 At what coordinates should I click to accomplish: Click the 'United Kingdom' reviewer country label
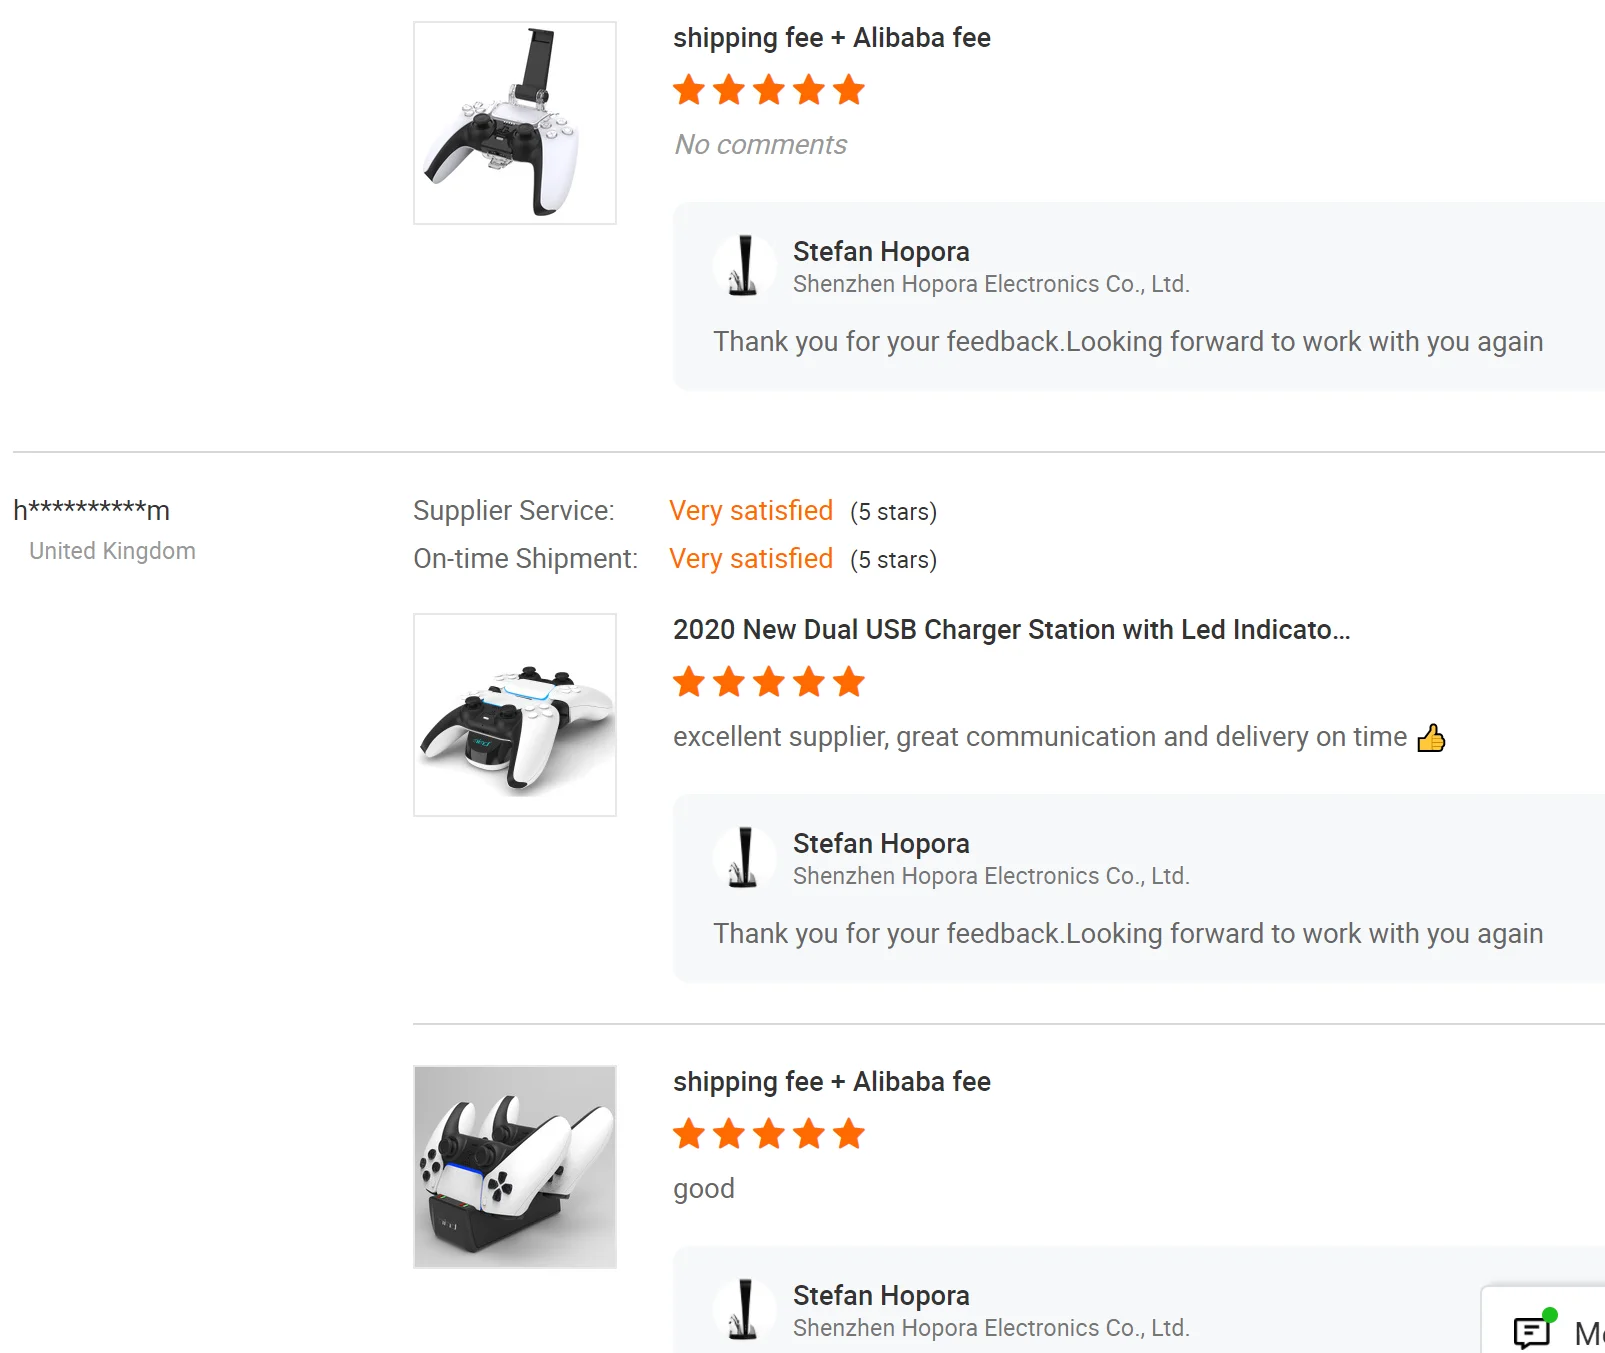(112, 551)
